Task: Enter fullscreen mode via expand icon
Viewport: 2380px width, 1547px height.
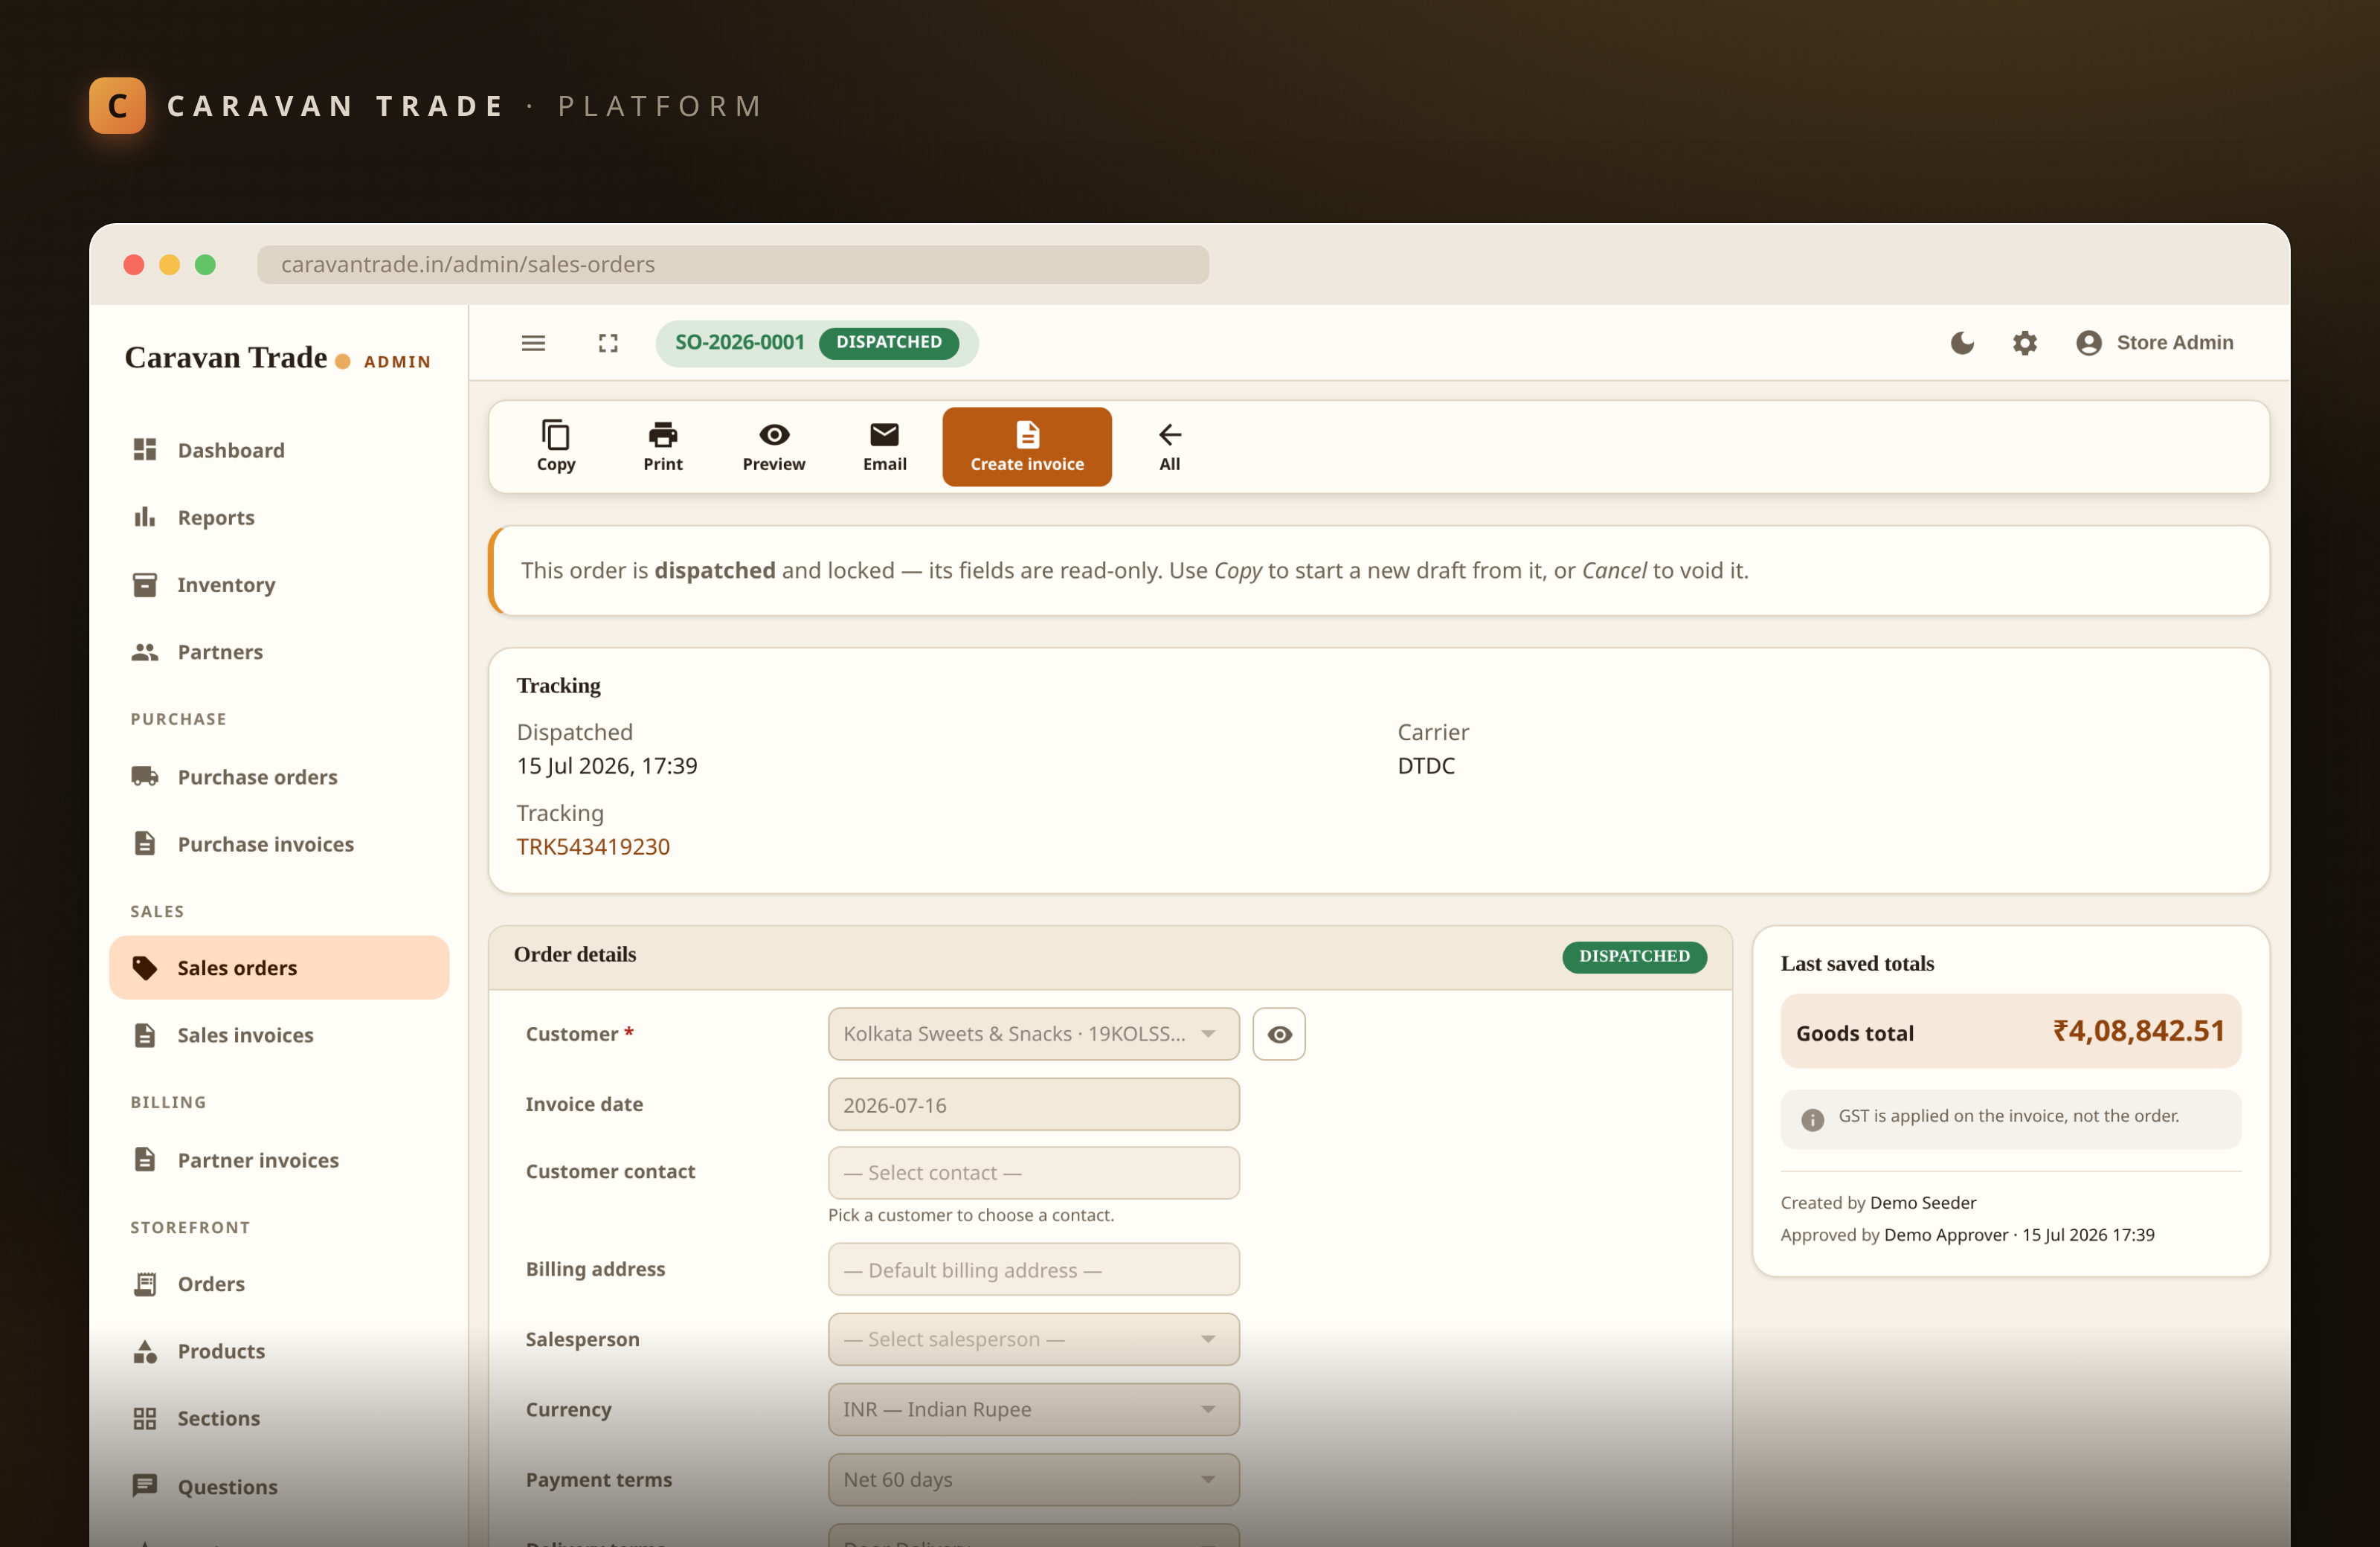Action: coord(608,343)
